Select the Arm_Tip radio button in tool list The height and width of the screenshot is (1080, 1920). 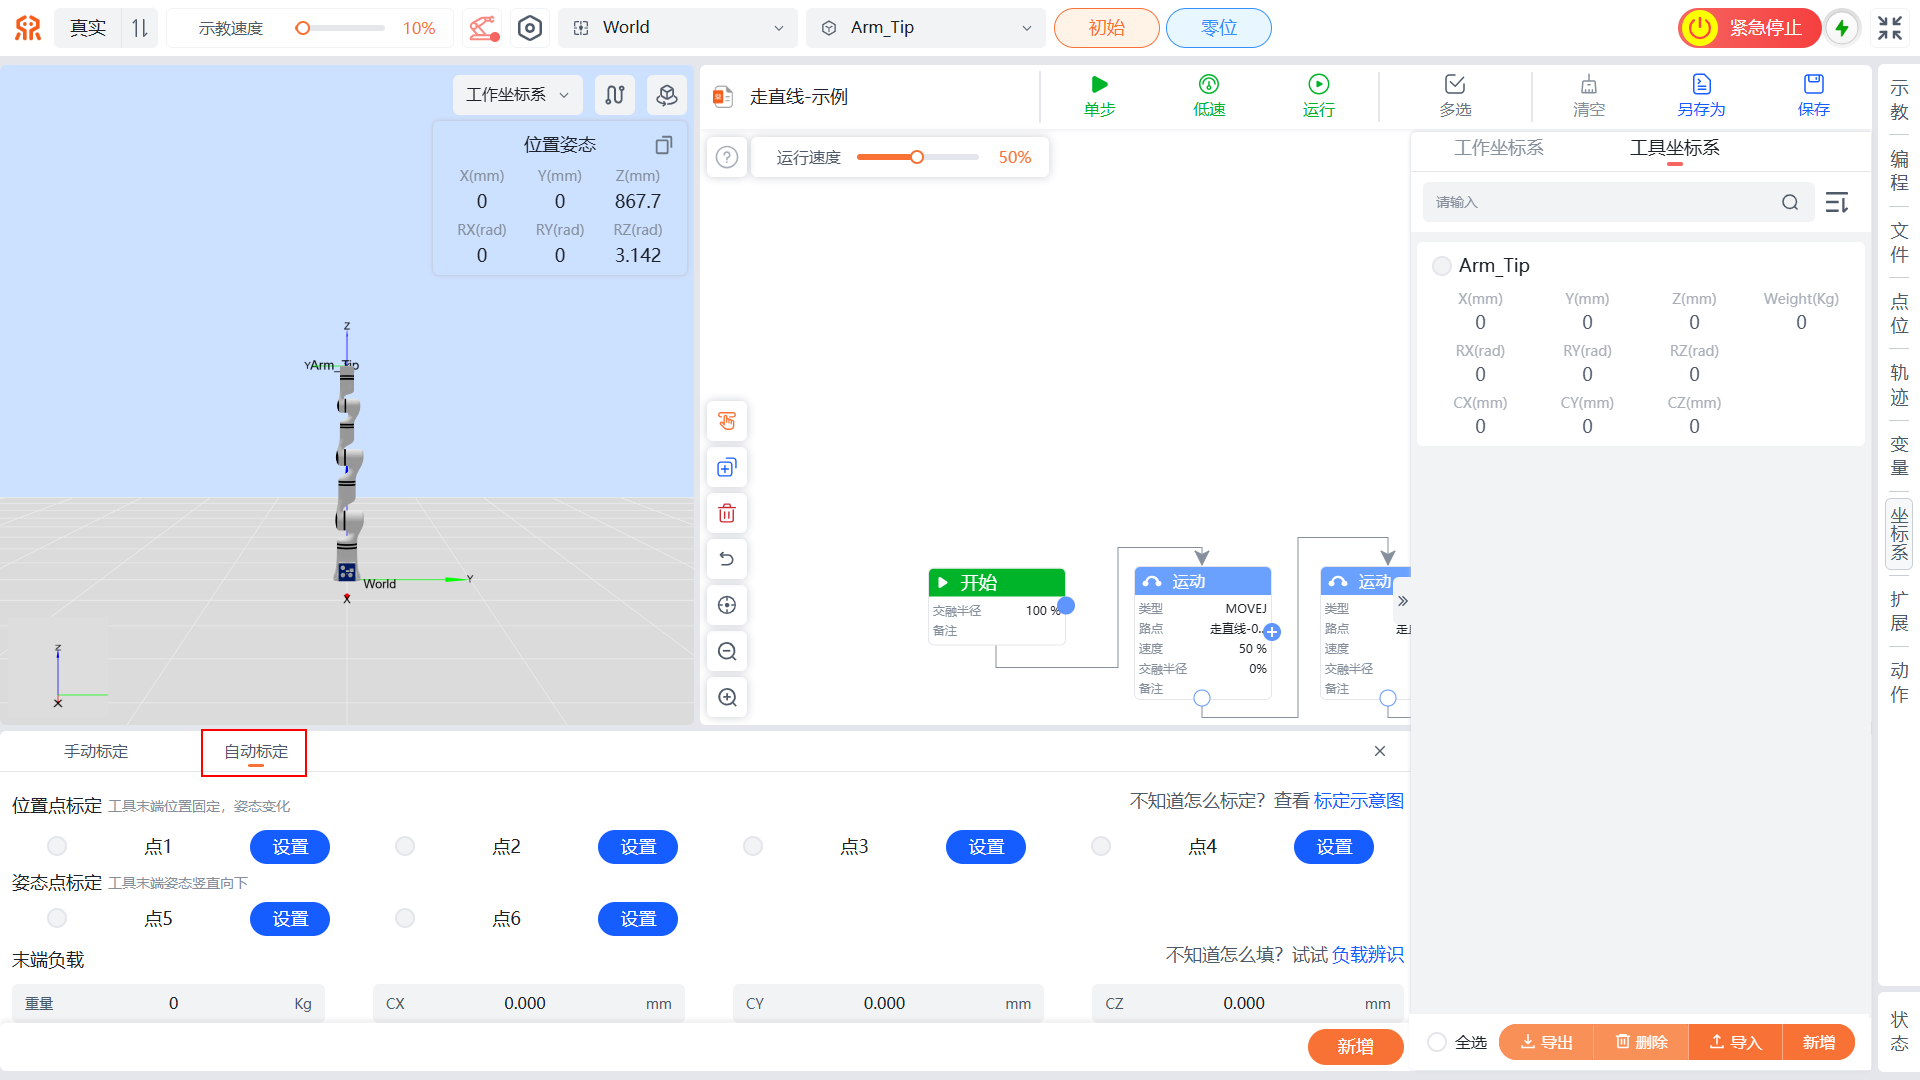point(1441,266)
